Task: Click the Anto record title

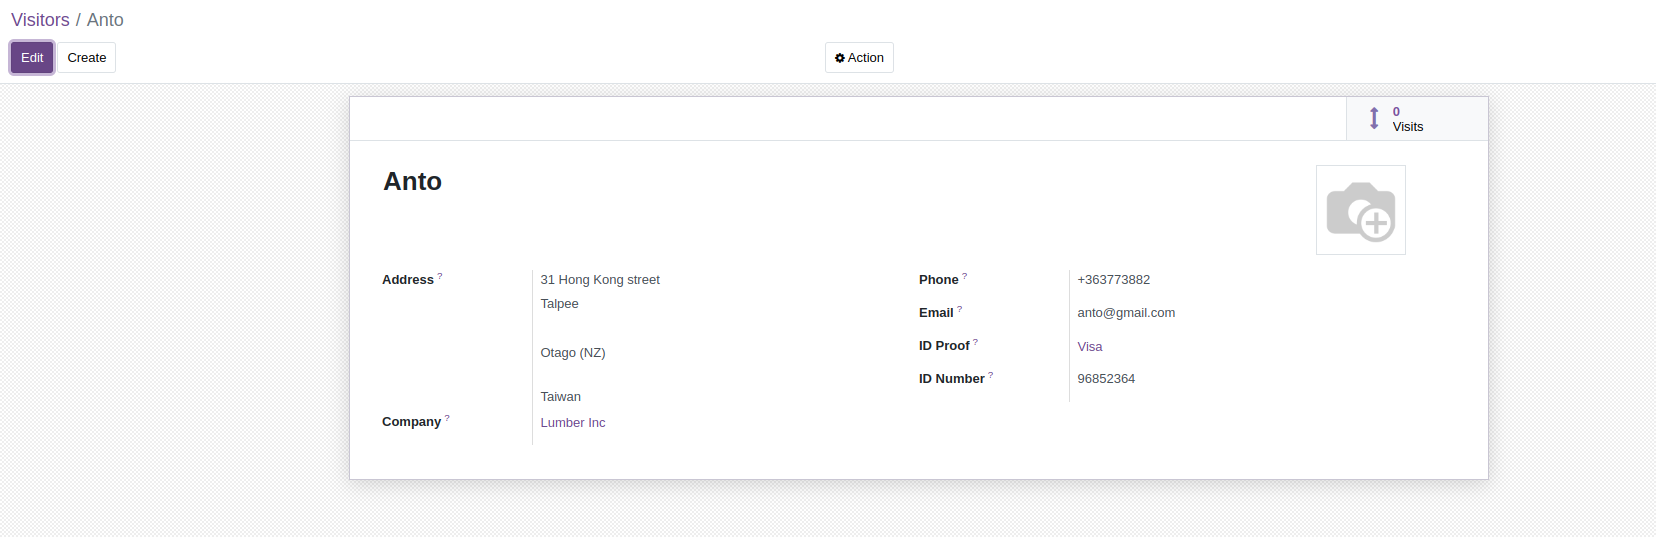Action: 413,182
